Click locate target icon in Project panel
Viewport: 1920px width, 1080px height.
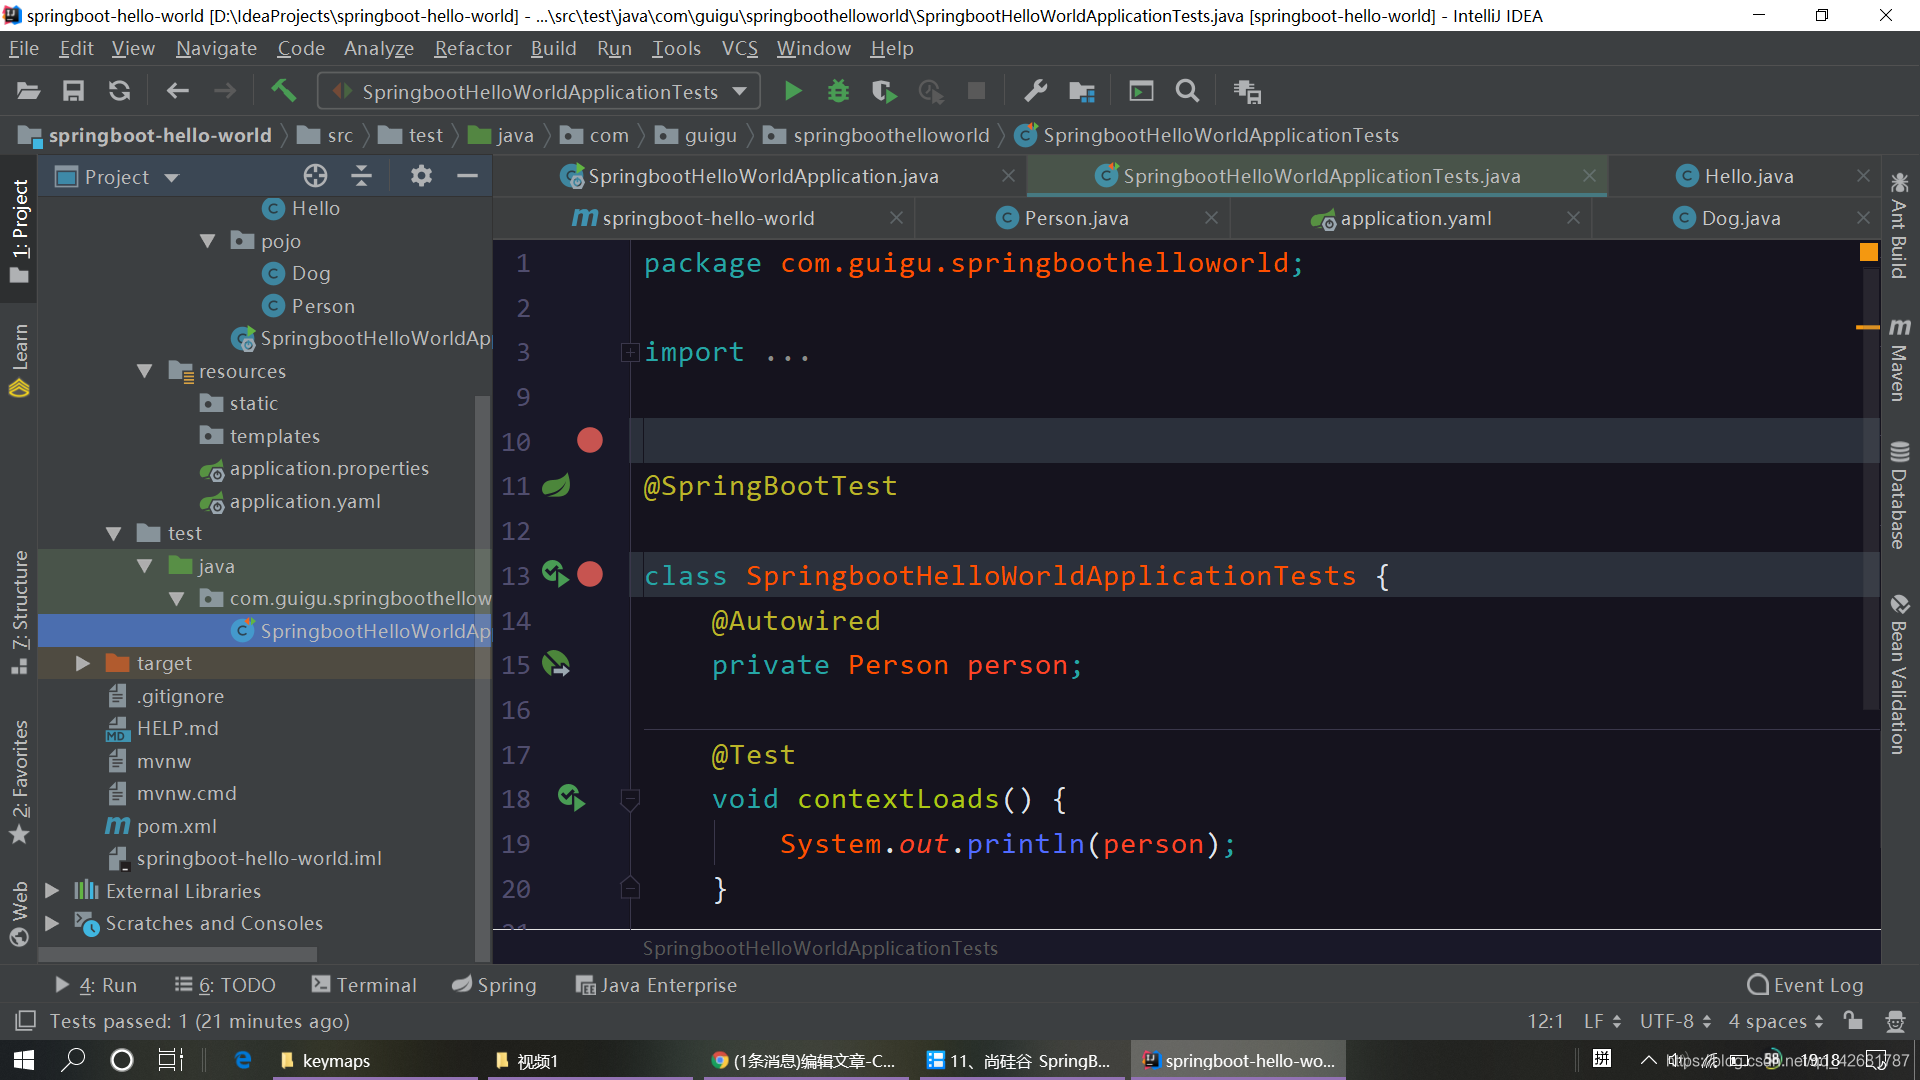point(315,177)
